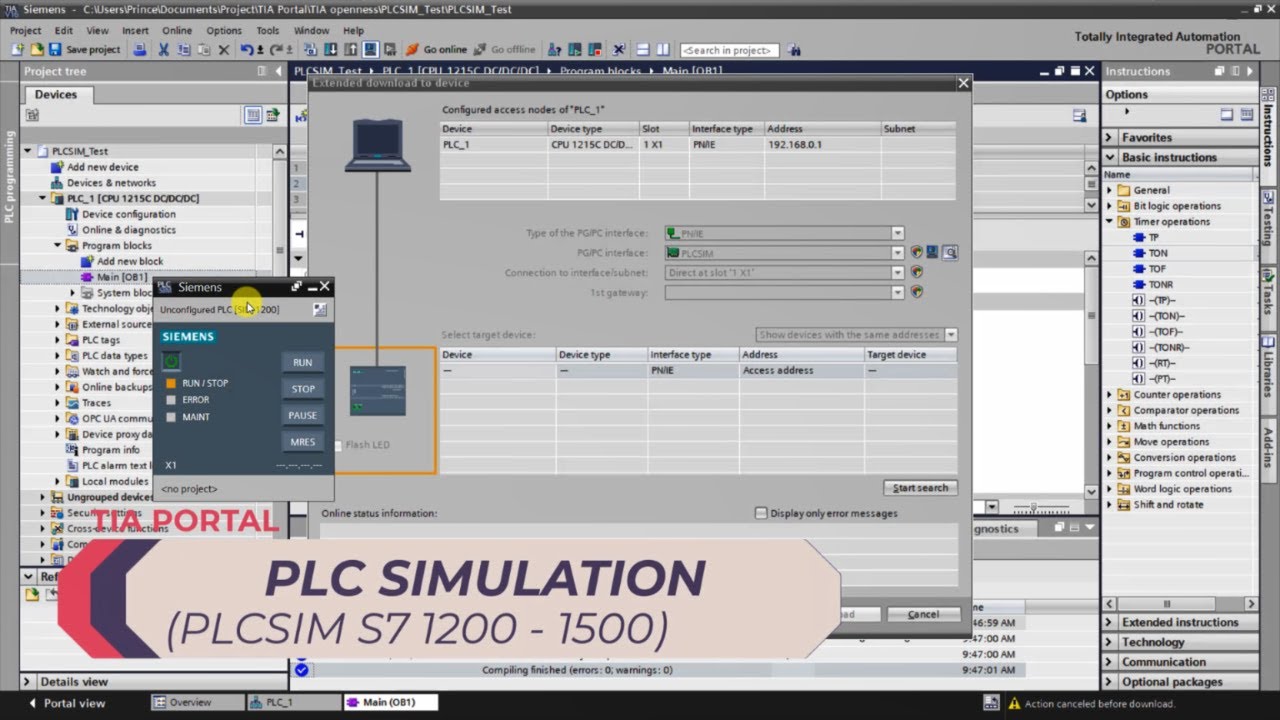This screenshot has width=1280, height=720.
Task: Open Connection to interface/subnet dropdown
Action: tap(897, 272)
